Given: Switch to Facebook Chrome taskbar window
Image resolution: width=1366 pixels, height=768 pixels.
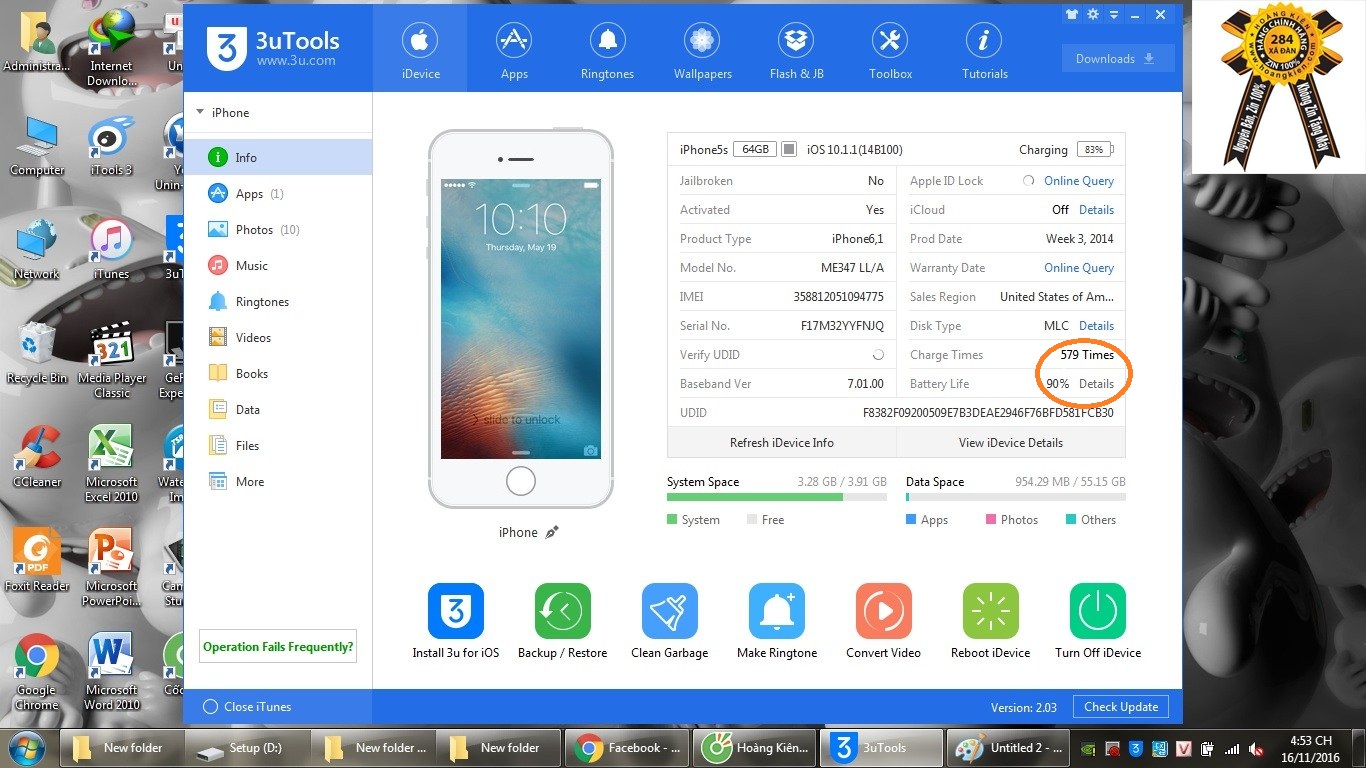Looking at the screenshot, I should (x=628, y=748).
